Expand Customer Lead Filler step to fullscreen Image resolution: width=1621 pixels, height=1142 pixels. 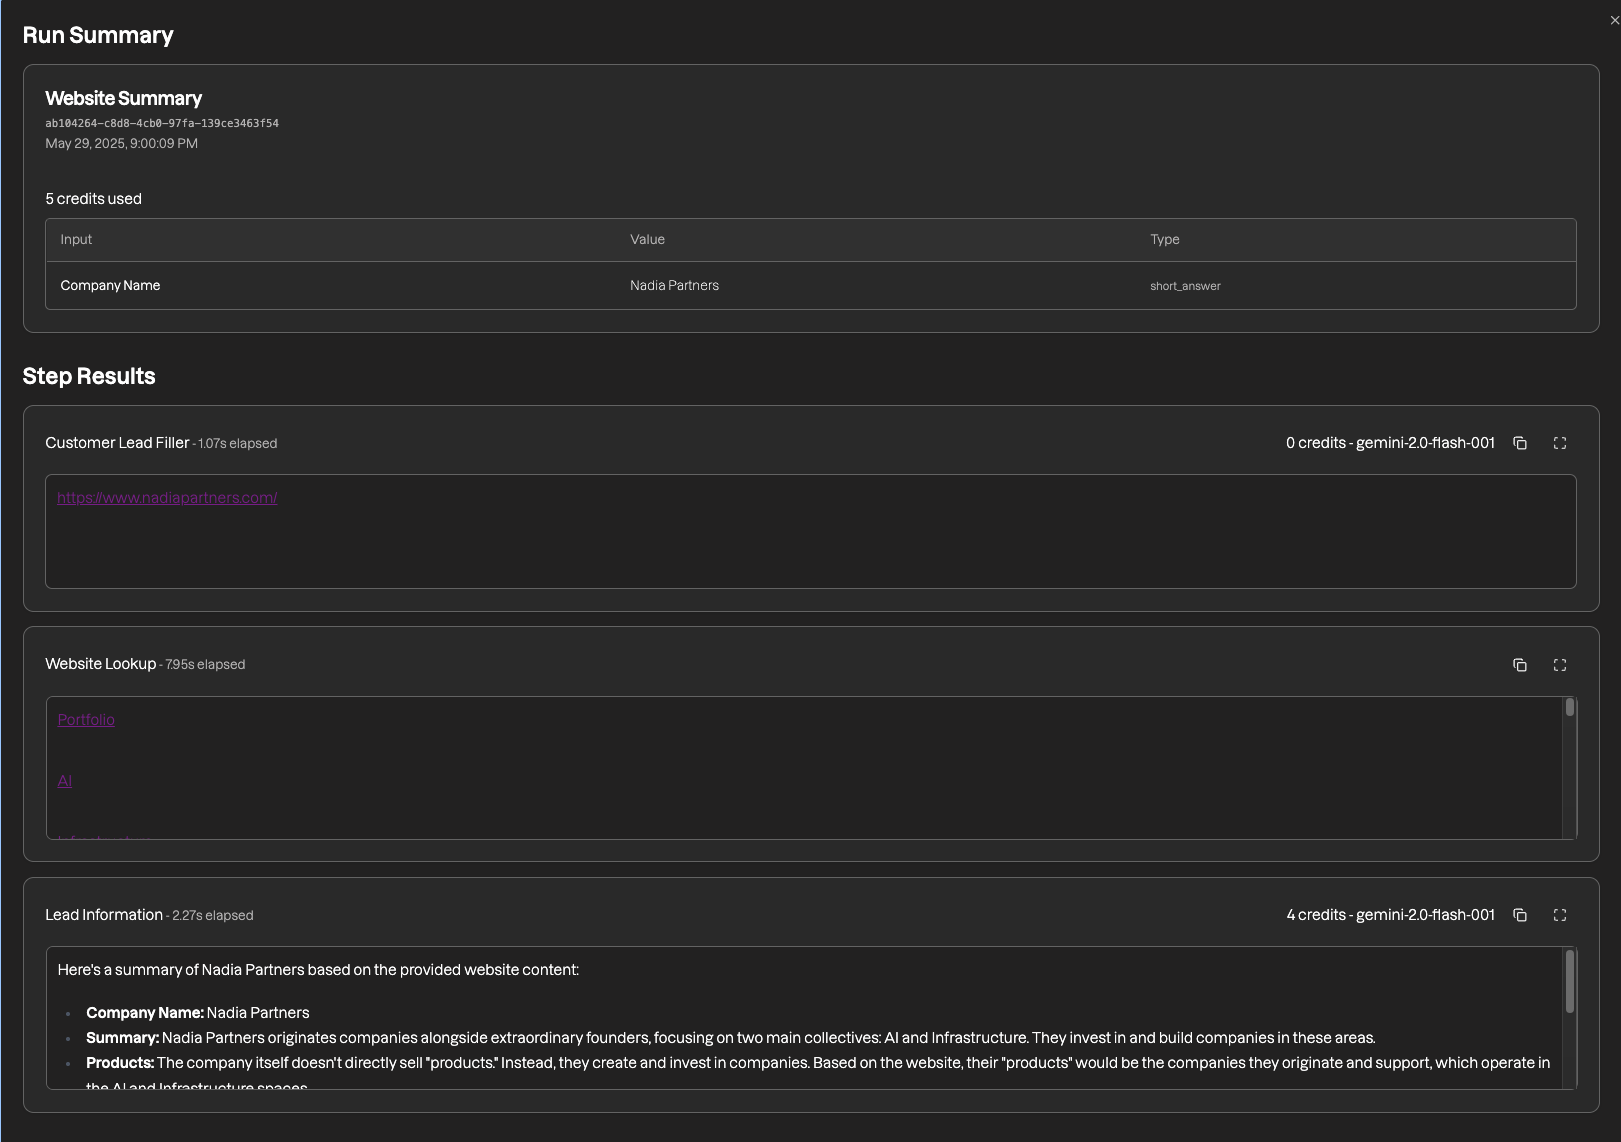coord(1560,443)
